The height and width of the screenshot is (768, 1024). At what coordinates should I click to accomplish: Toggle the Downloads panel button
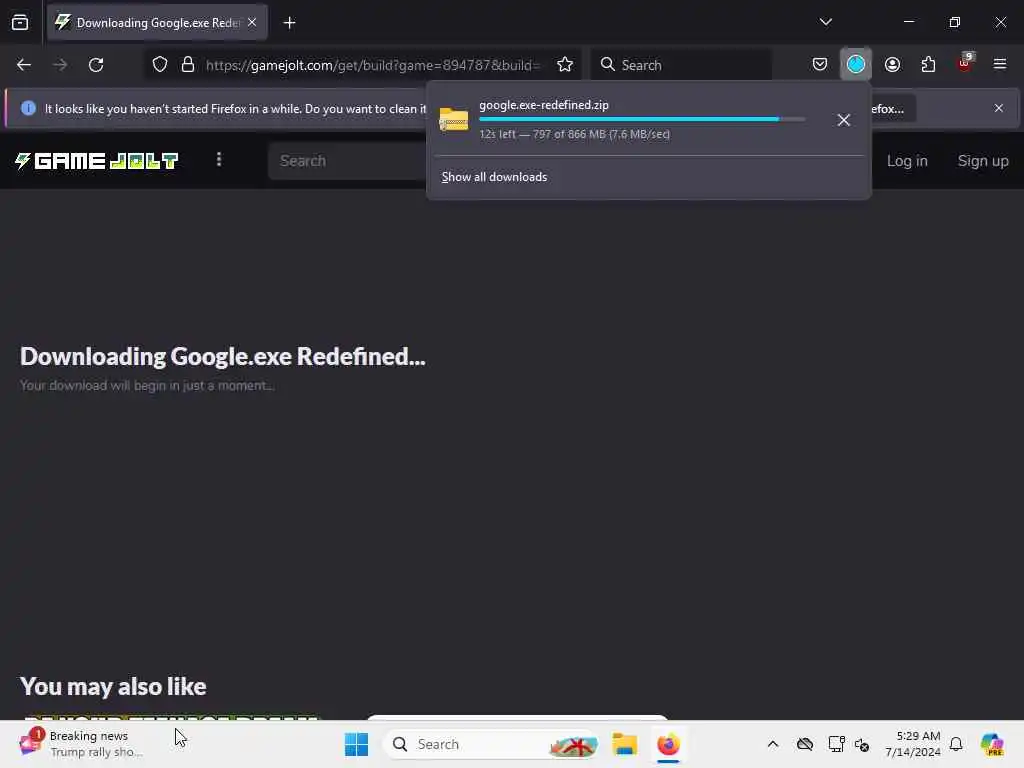(856, 64)
